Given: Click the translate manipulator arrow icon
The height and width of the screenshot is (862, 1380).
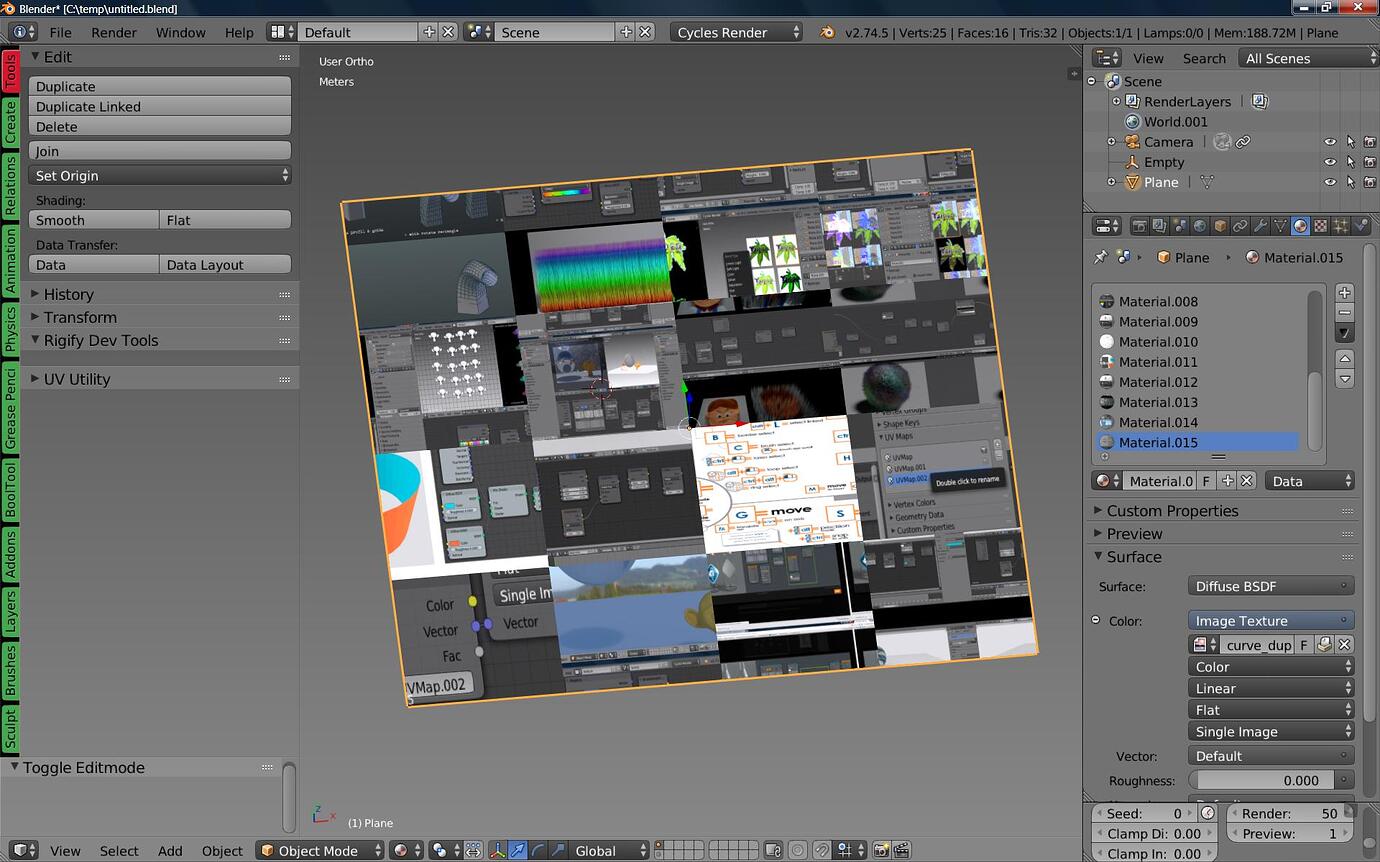Looking at the screenshot, I should pyautogui.click(x=517, y=850).
